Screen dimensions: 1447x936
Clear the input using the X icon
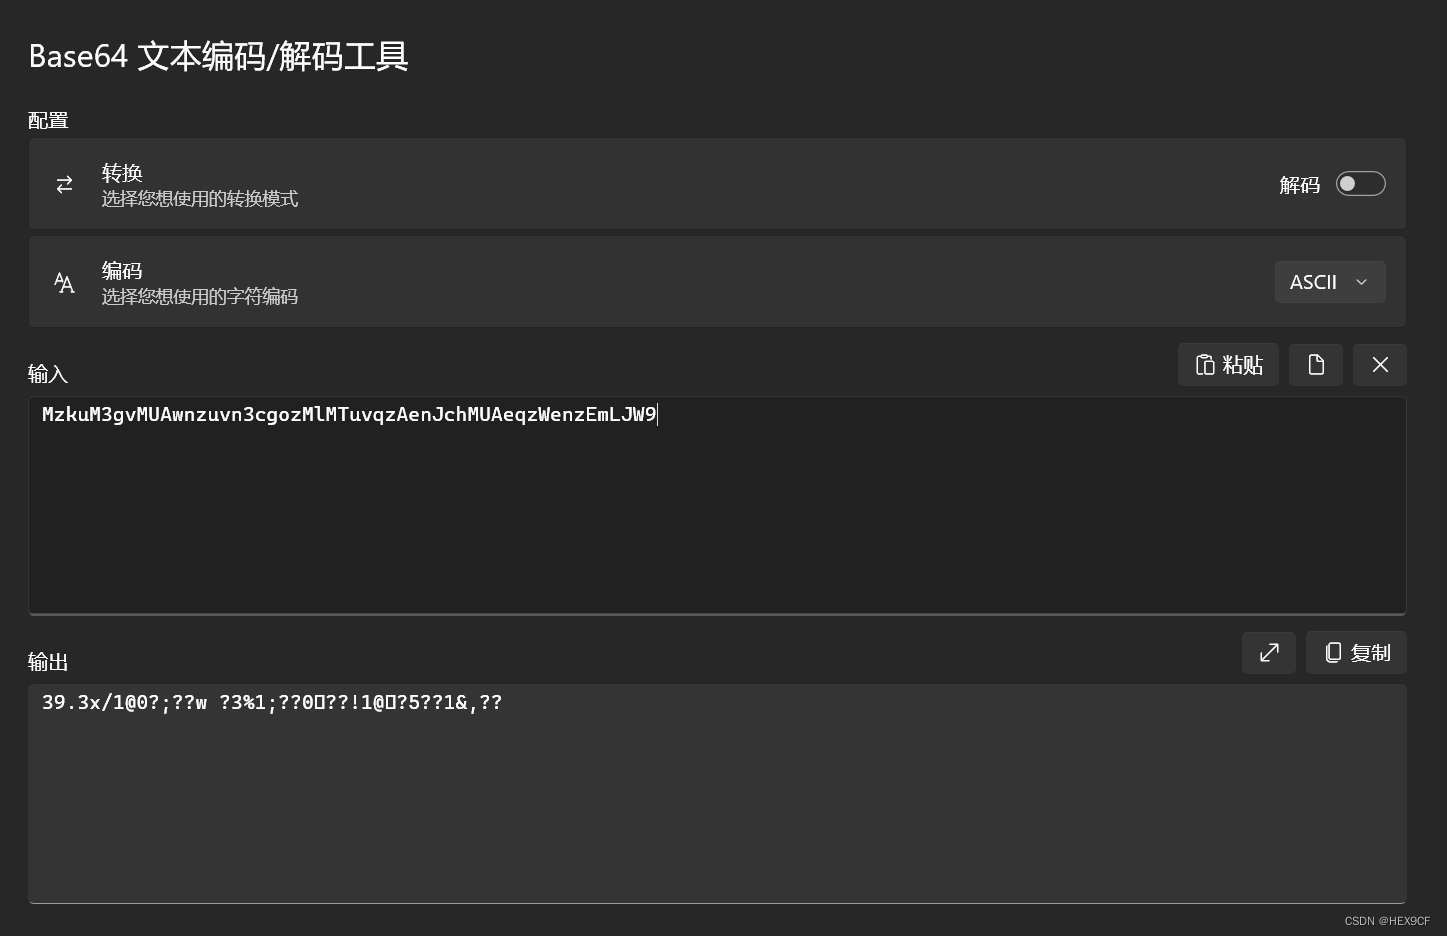tap(1380, 364)
